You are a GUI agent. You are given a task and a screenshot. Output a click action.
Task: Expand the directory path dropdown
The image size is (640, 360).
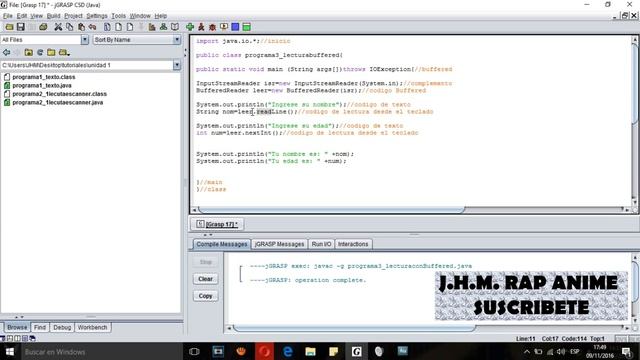[177, 65]
